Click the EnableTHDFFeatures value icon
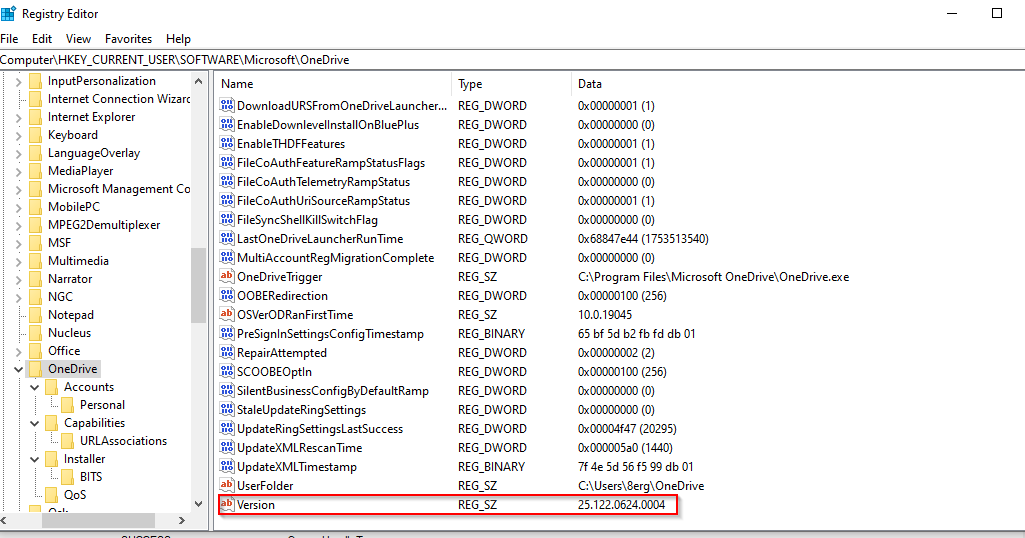Image resolution: width=1025 pixels, height=538 pixels. click(227, 143)
